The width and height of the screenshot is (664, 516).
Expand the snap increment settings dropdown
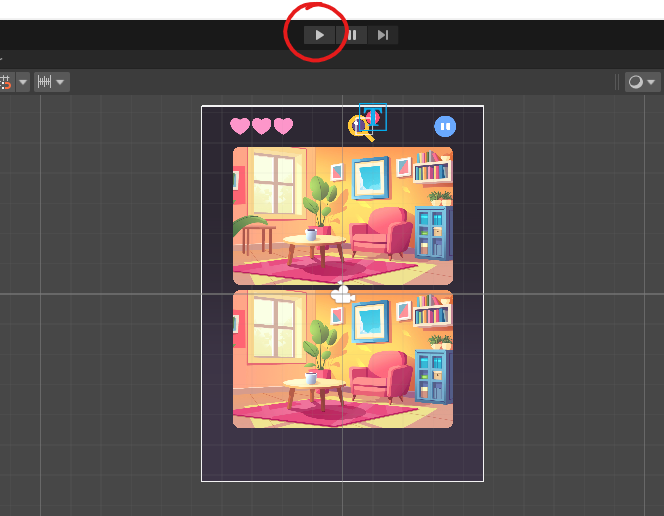coord(61,82)
